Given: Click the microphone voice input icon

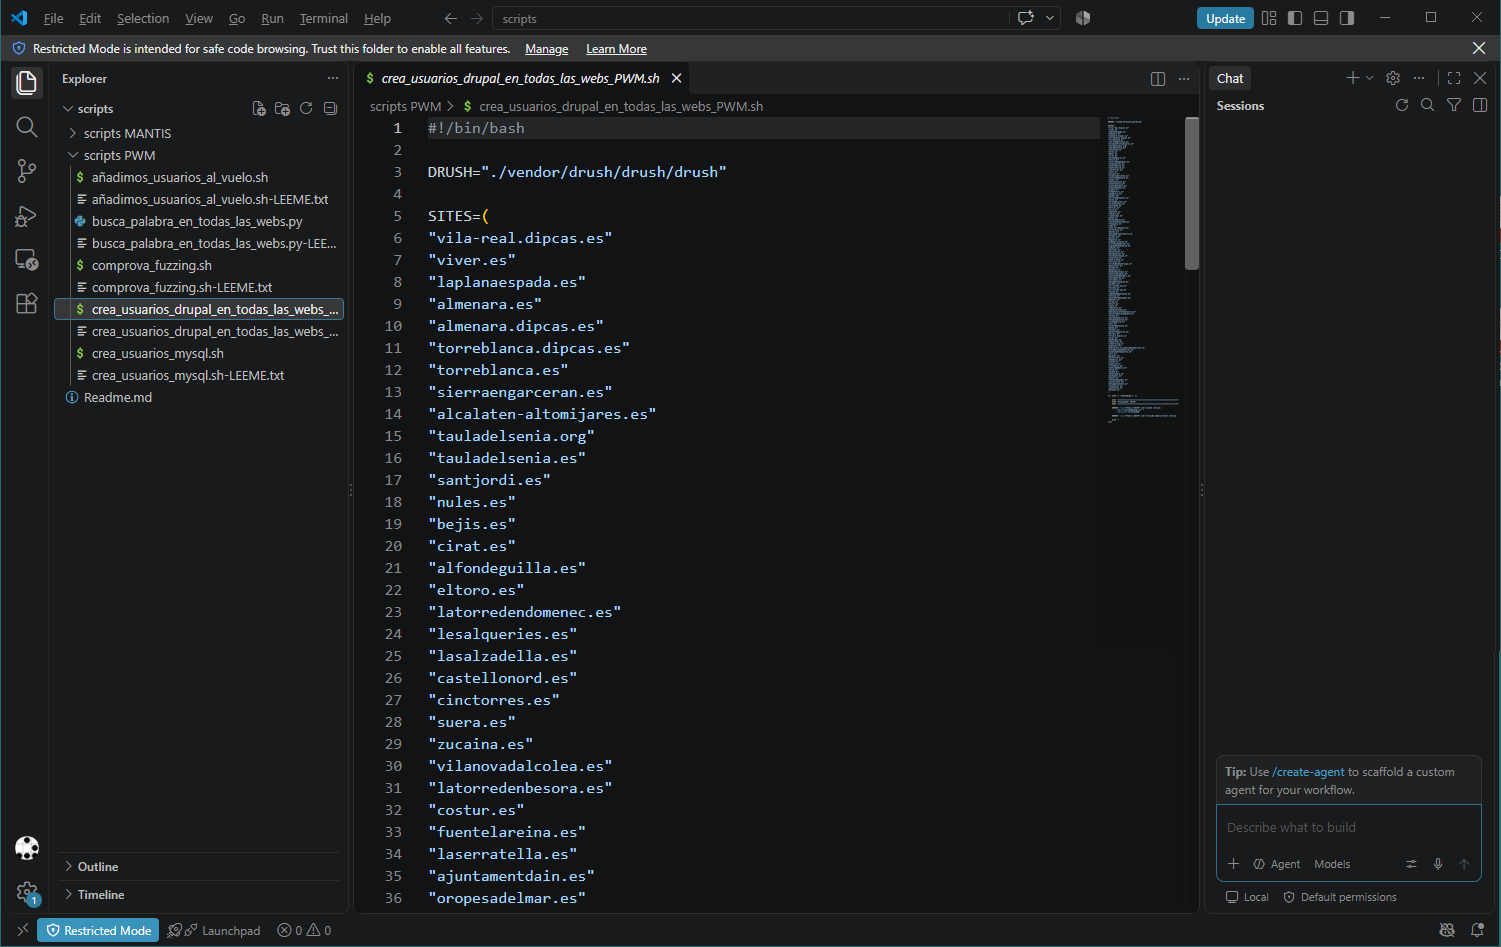Looking at the screenshot, I should click(x=1438, y=864).
